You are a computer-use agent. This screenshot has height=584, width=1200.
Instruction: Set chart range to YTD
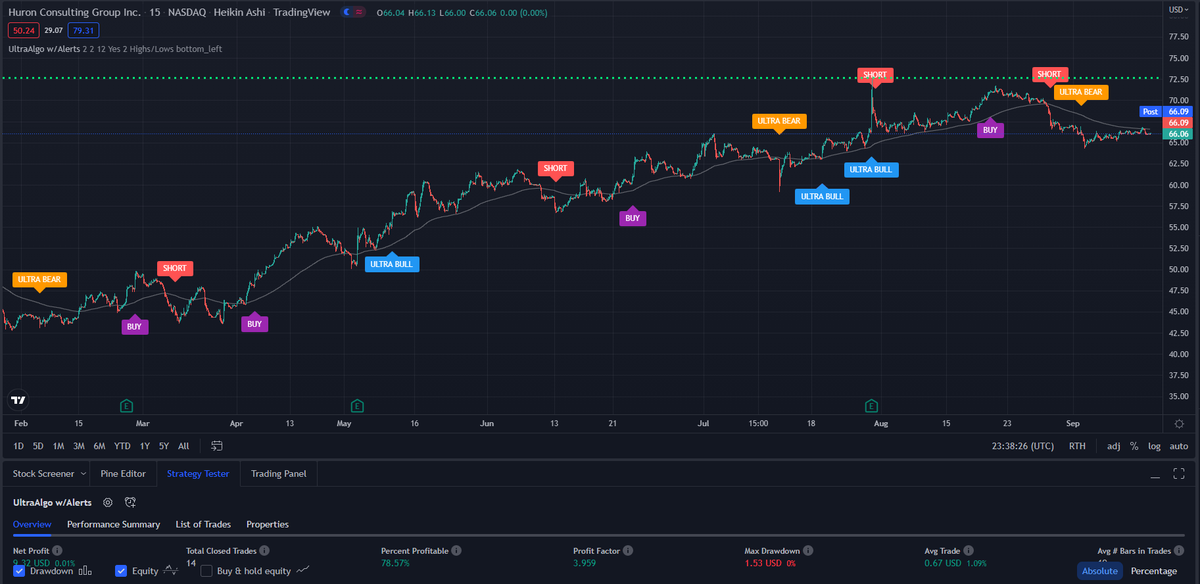122,446
